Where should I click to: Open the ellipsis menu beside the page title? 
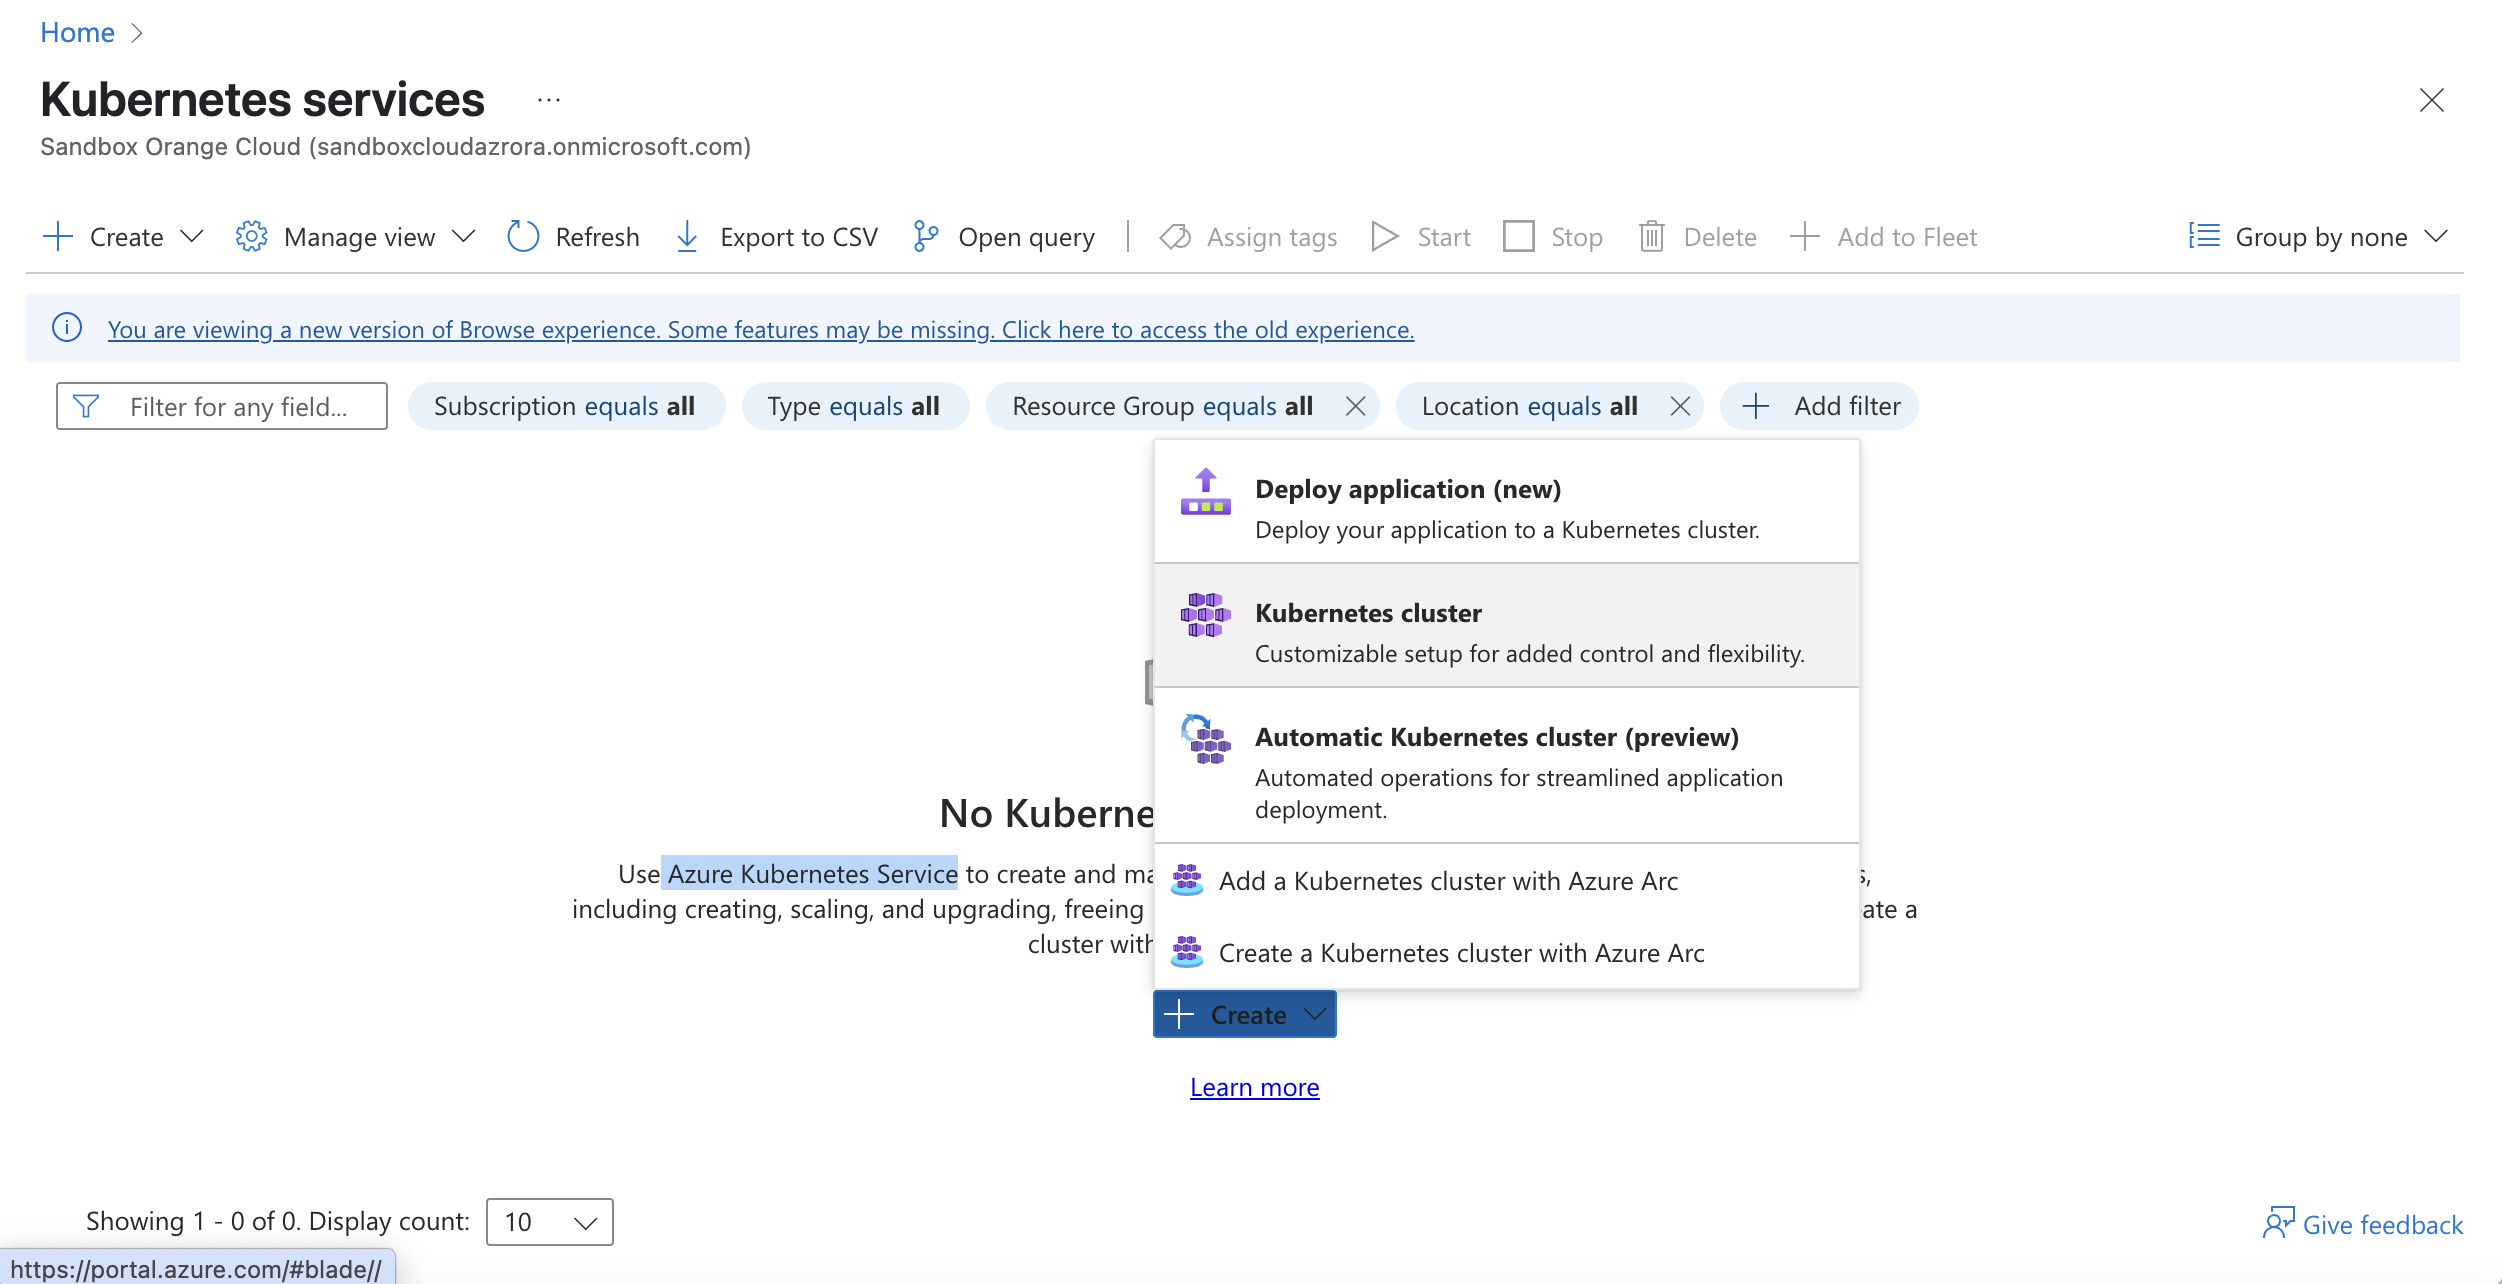[548, 100]
